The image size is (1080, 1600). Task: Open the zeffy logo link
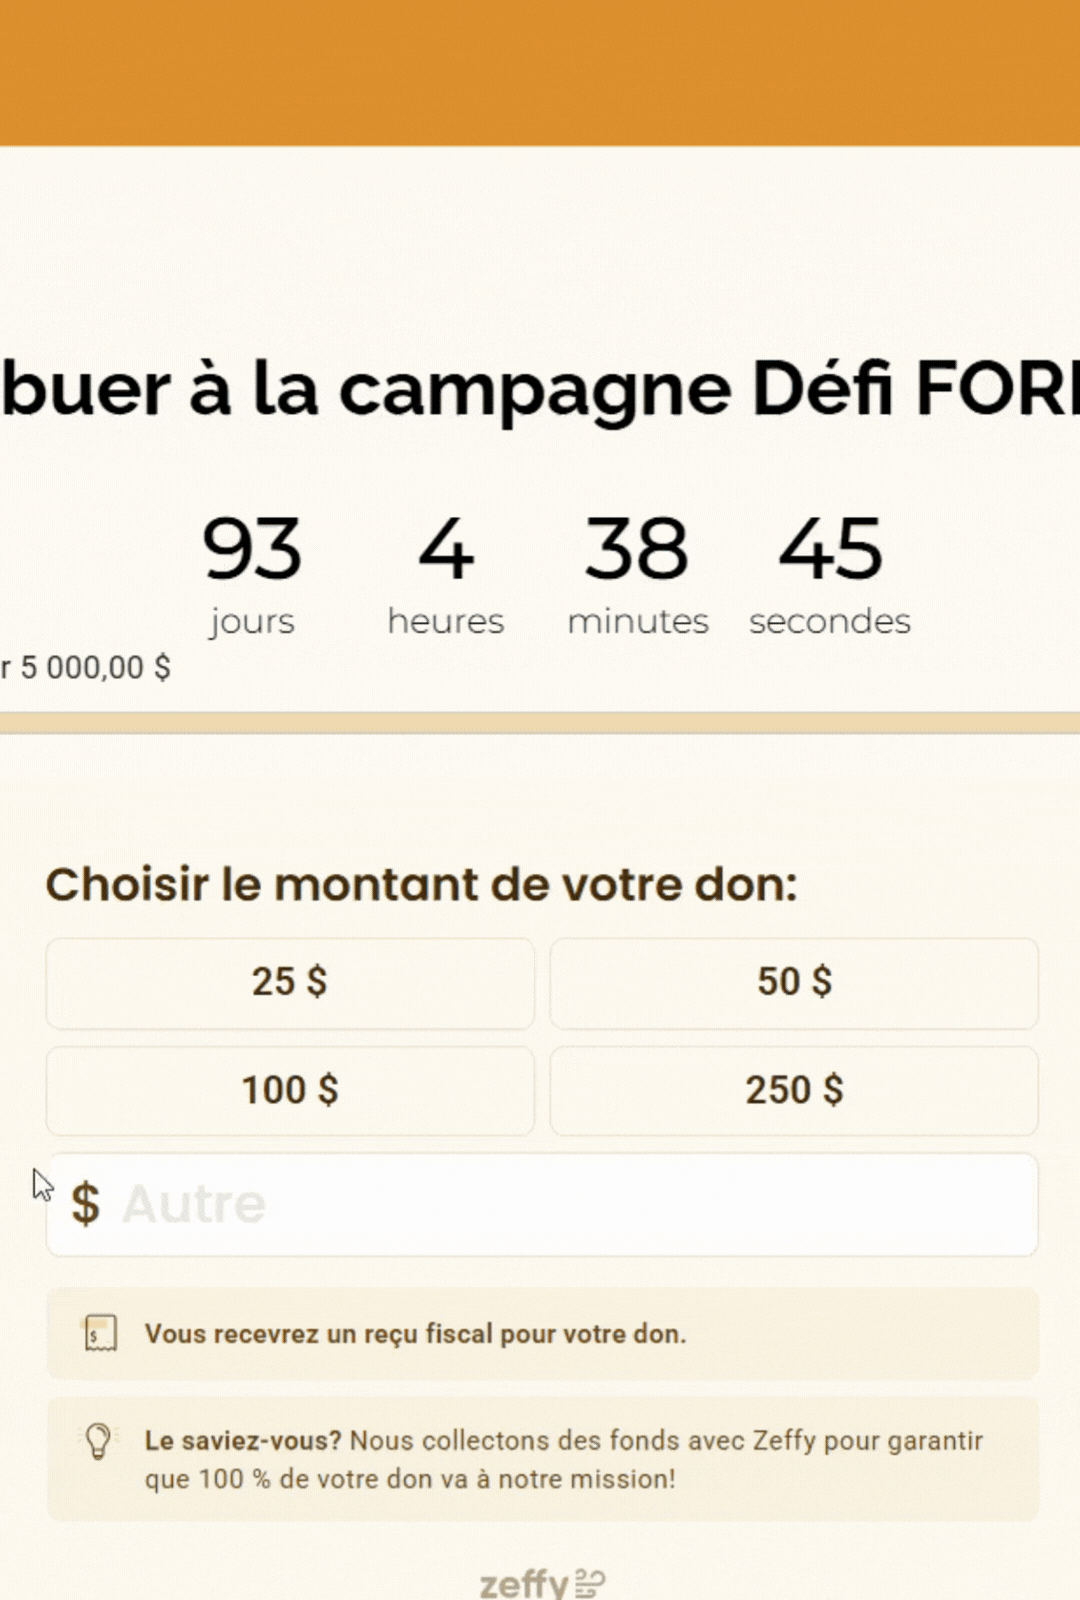tap(542, 1584)
